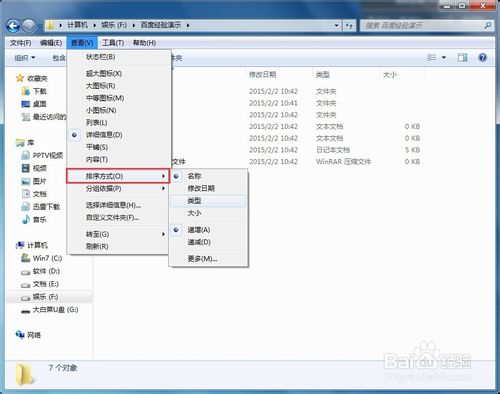Expand the 分组依据(P) submenu

pos(119,189)
